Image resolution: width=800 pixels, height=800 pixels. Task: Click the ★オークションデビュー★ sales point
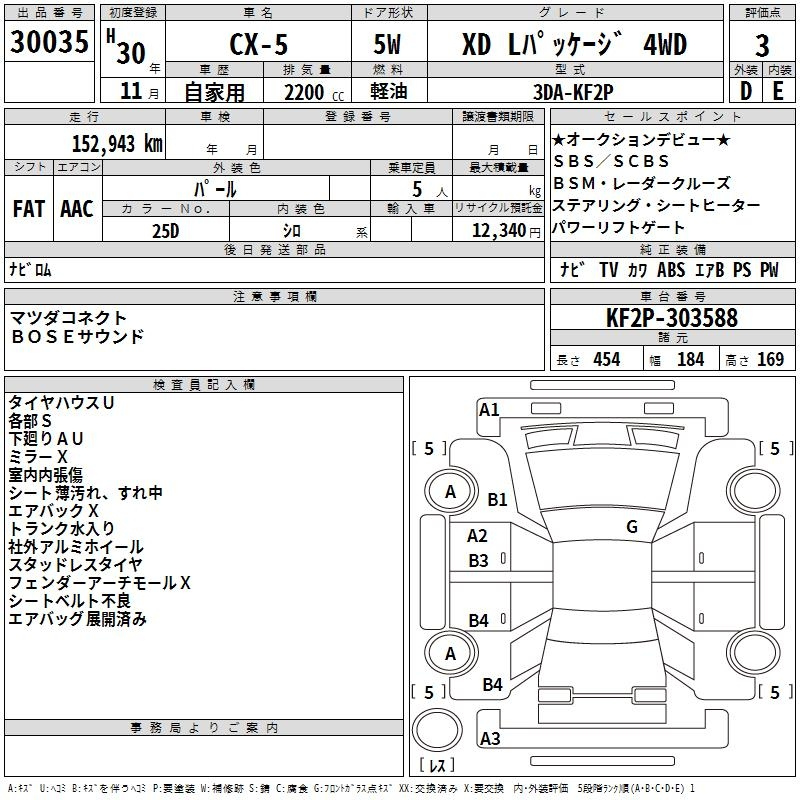(641, 139)
